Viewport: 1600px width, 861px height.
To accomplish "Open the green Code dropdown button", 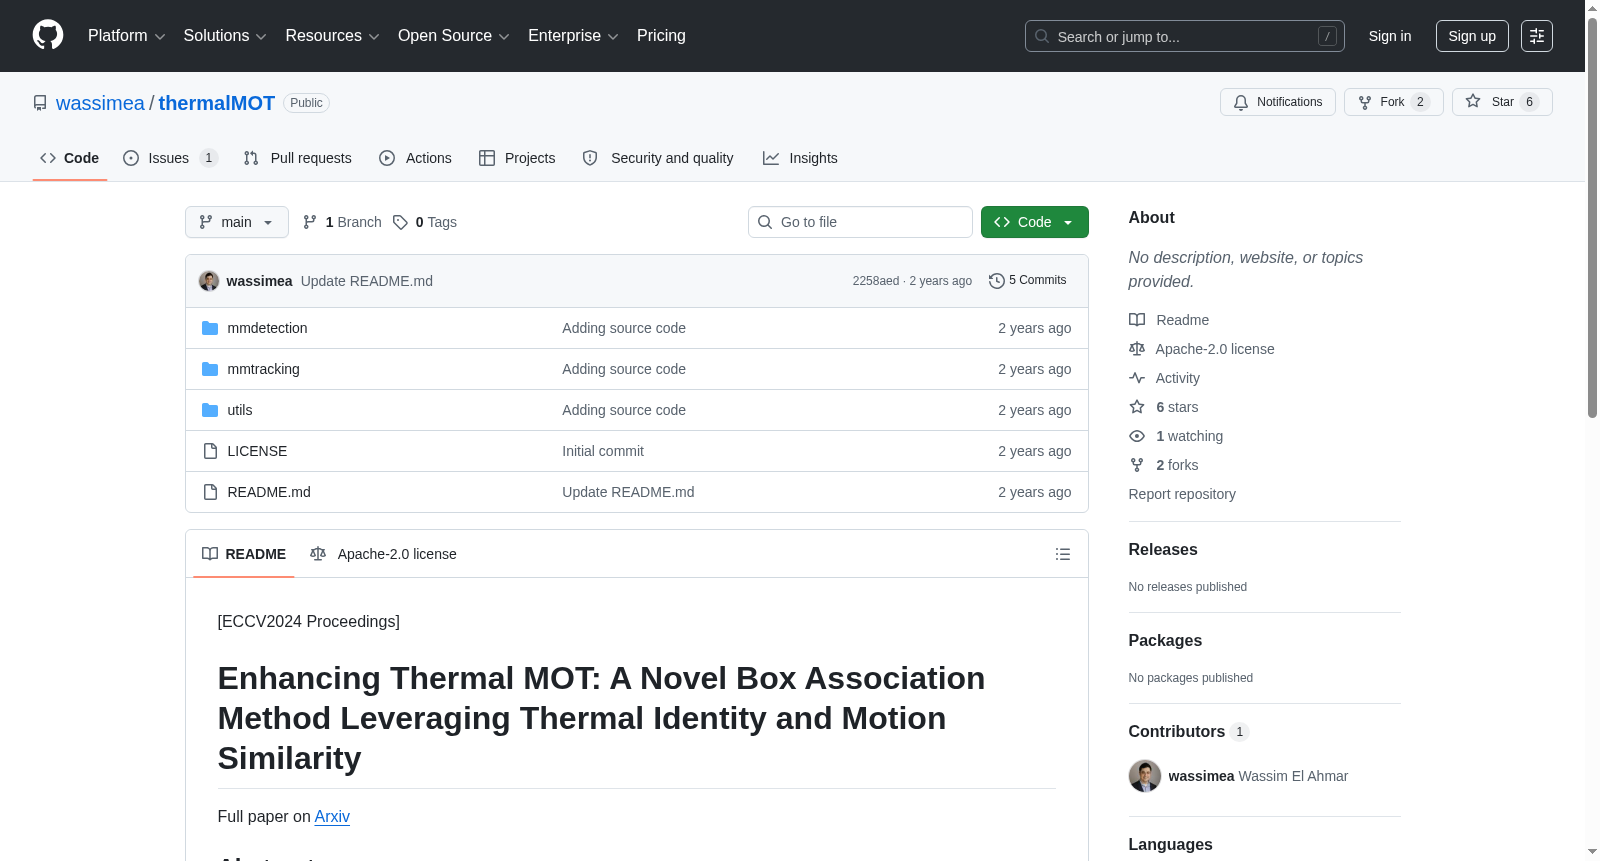I will (x=1035, y=222).
